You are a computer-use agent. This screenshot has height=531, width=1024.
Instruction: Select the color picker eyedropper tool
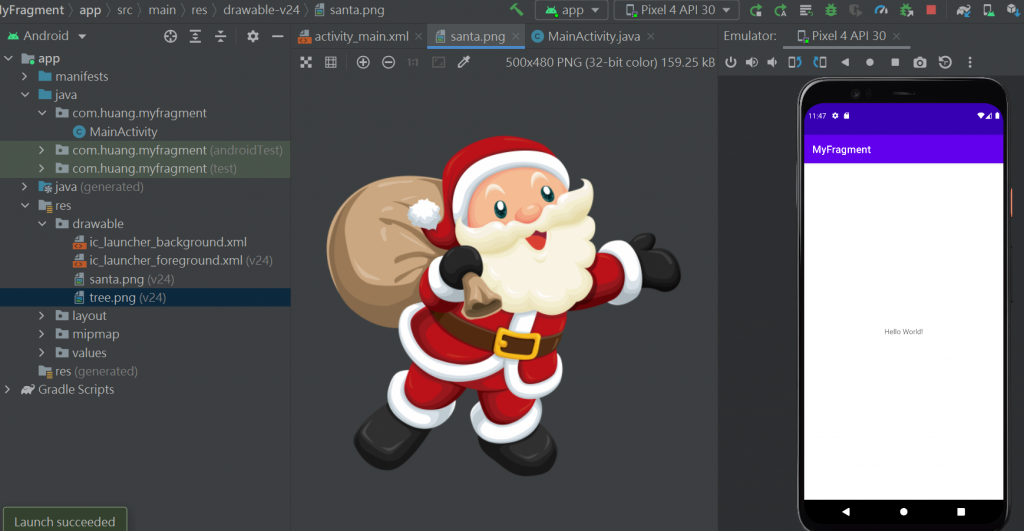coord(464,62)
